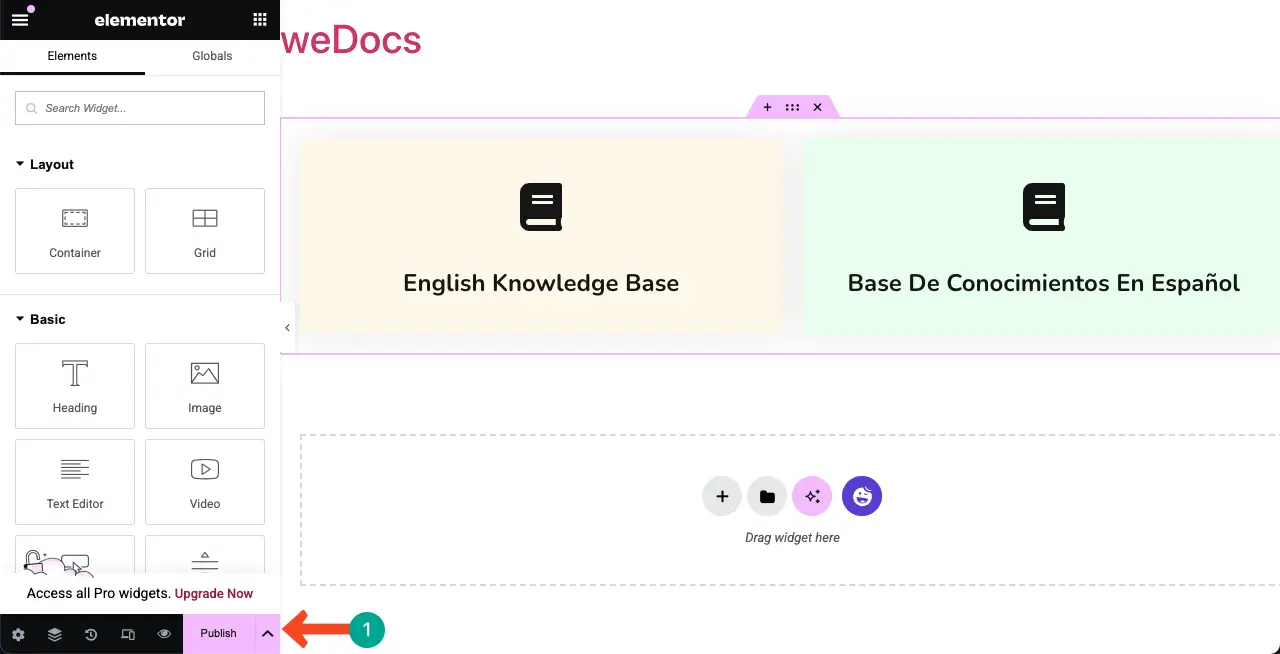Screen dimensions: 1280x654
Task: Open the widgets grid icon
Action: point(260,19)
